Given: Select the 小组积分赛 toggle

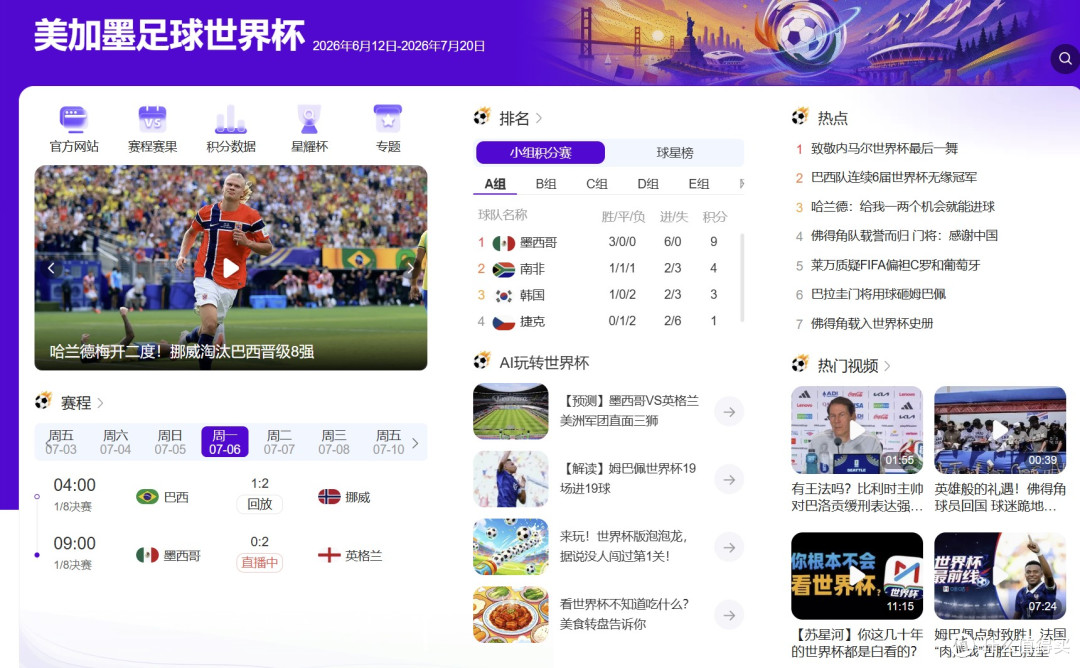Looking at the screenshot, I should [x=541, y=153].
